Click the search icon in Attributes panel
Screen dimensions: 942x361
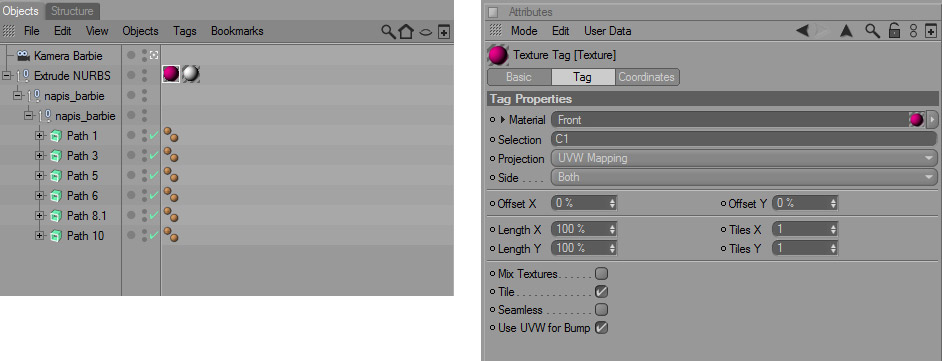click(872, 31)
